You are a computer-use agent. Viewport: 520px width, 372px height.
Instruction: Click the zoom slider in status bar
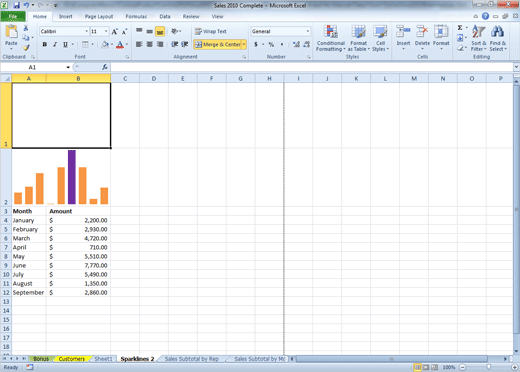488,367
